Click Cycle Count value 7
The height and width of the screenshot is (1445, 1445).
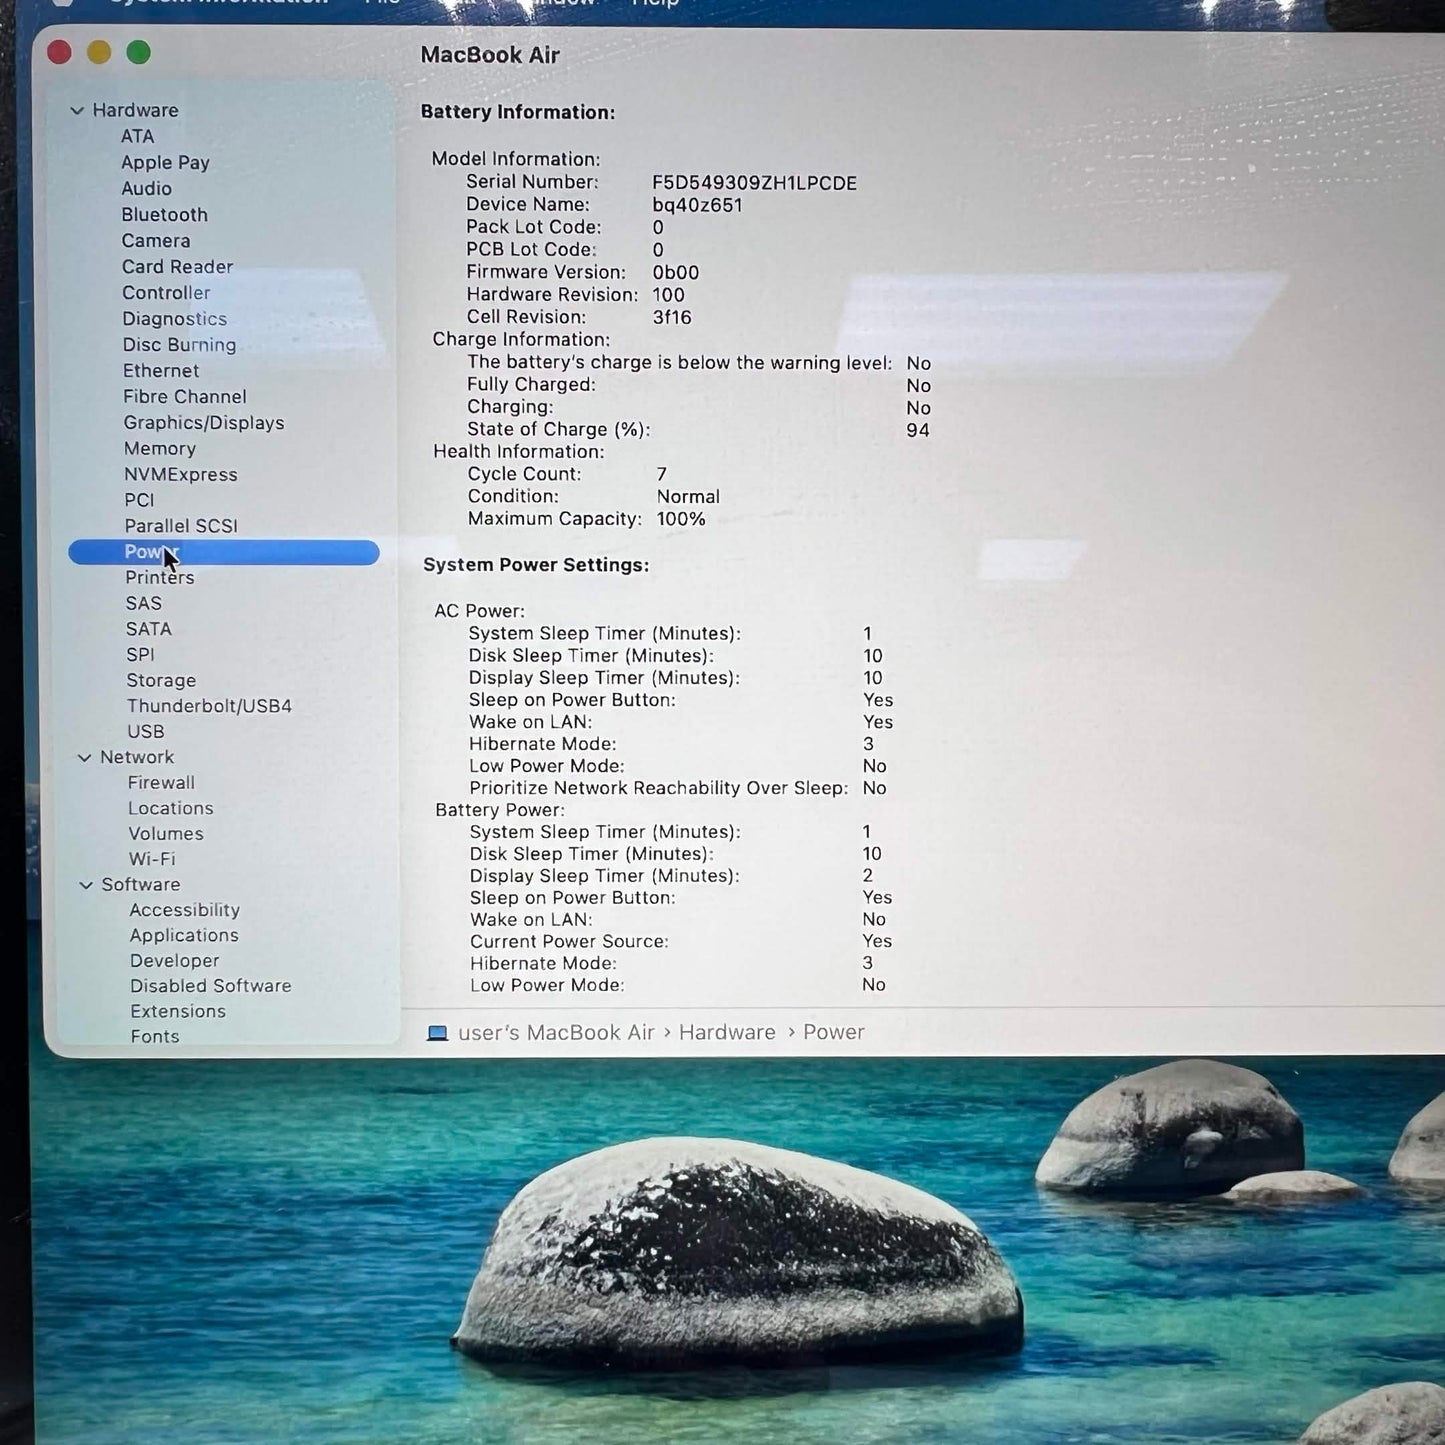661,474
